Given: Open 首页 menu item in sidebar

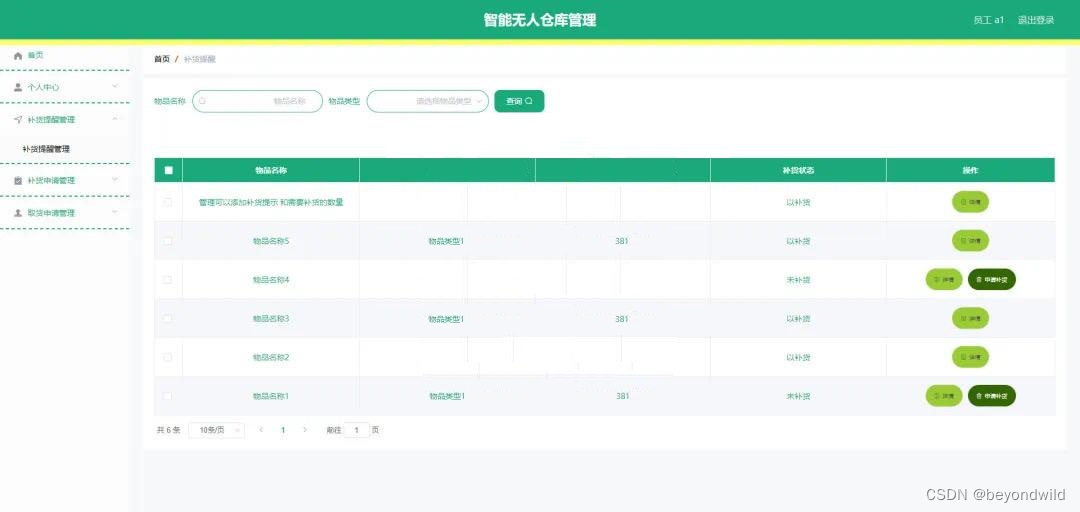Looking at the screenshot, I should [x=65, y=55].
